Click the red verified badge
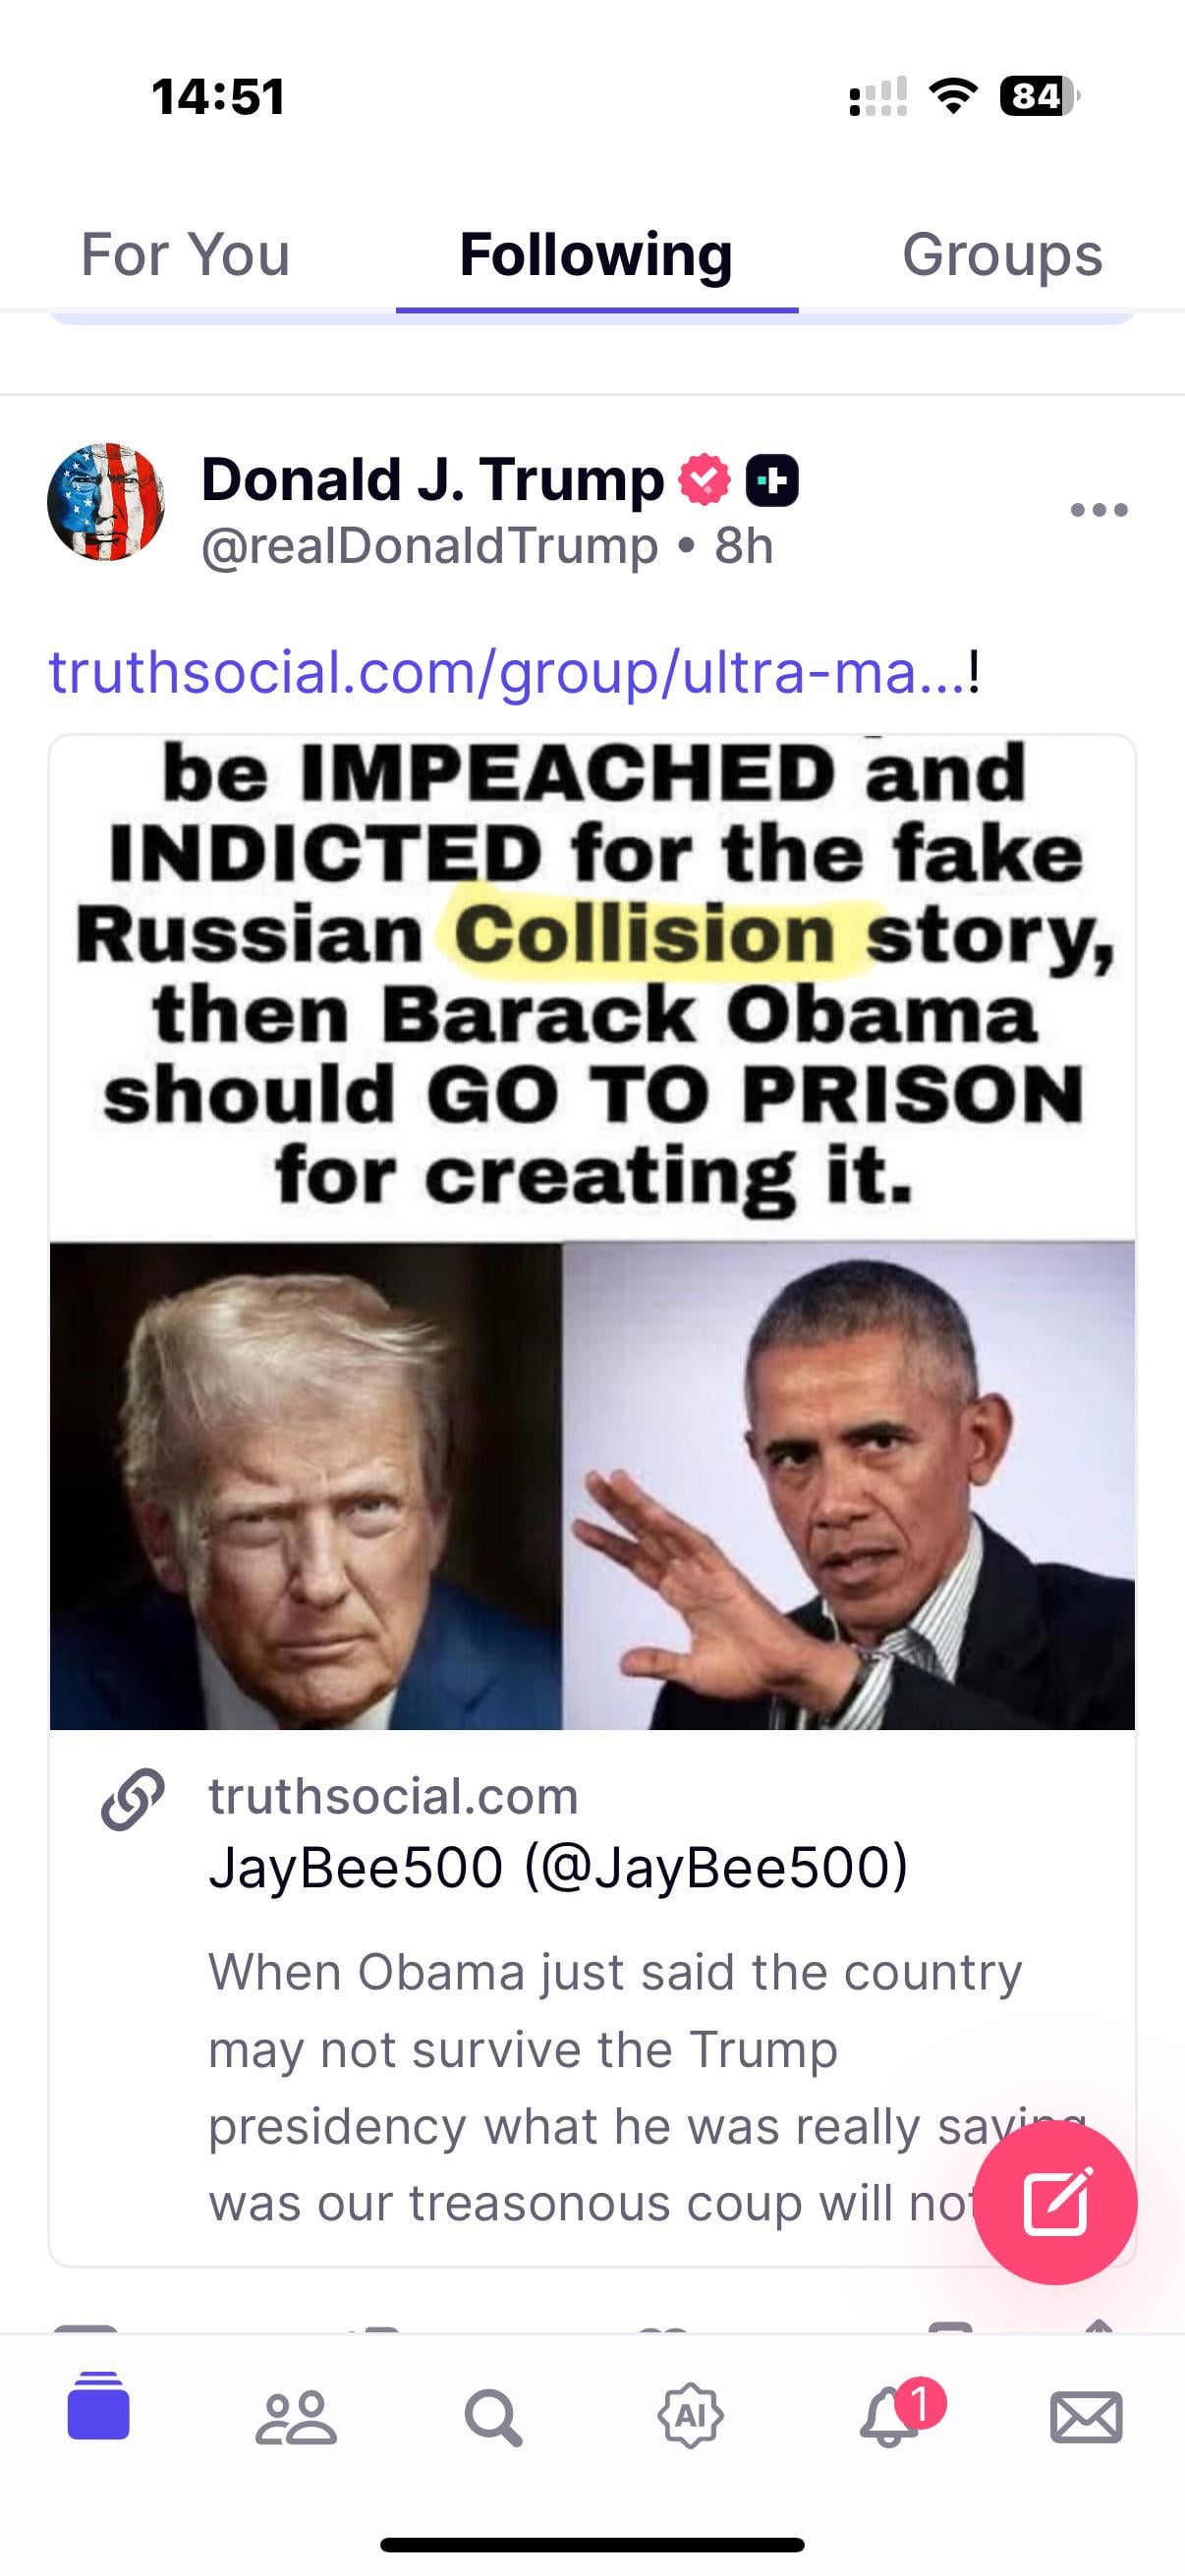 [704, 479]
